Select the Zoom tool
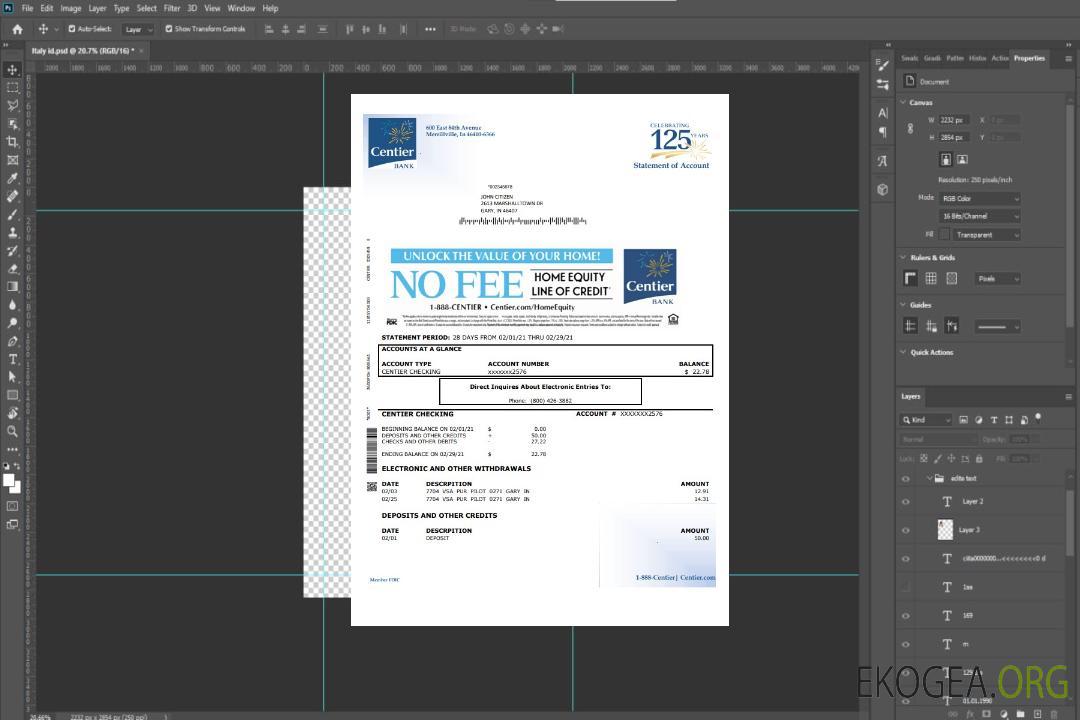1080x720 pixels. 12,431
